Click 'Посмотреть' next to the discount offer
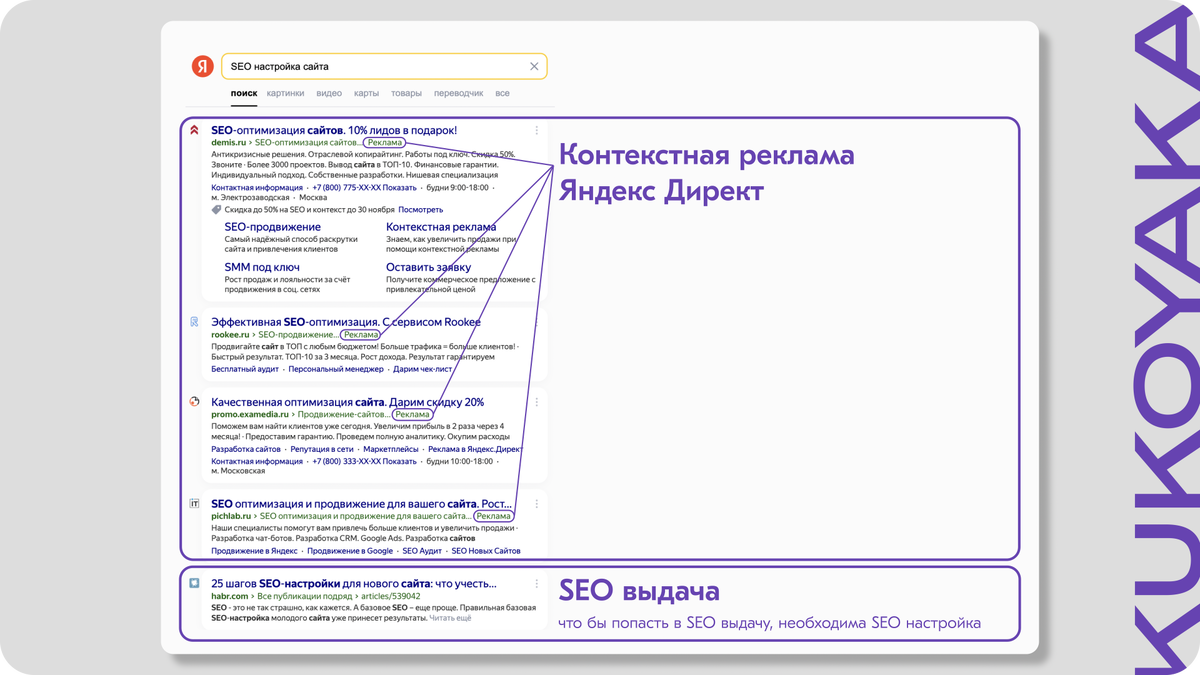 pos(420,210)
